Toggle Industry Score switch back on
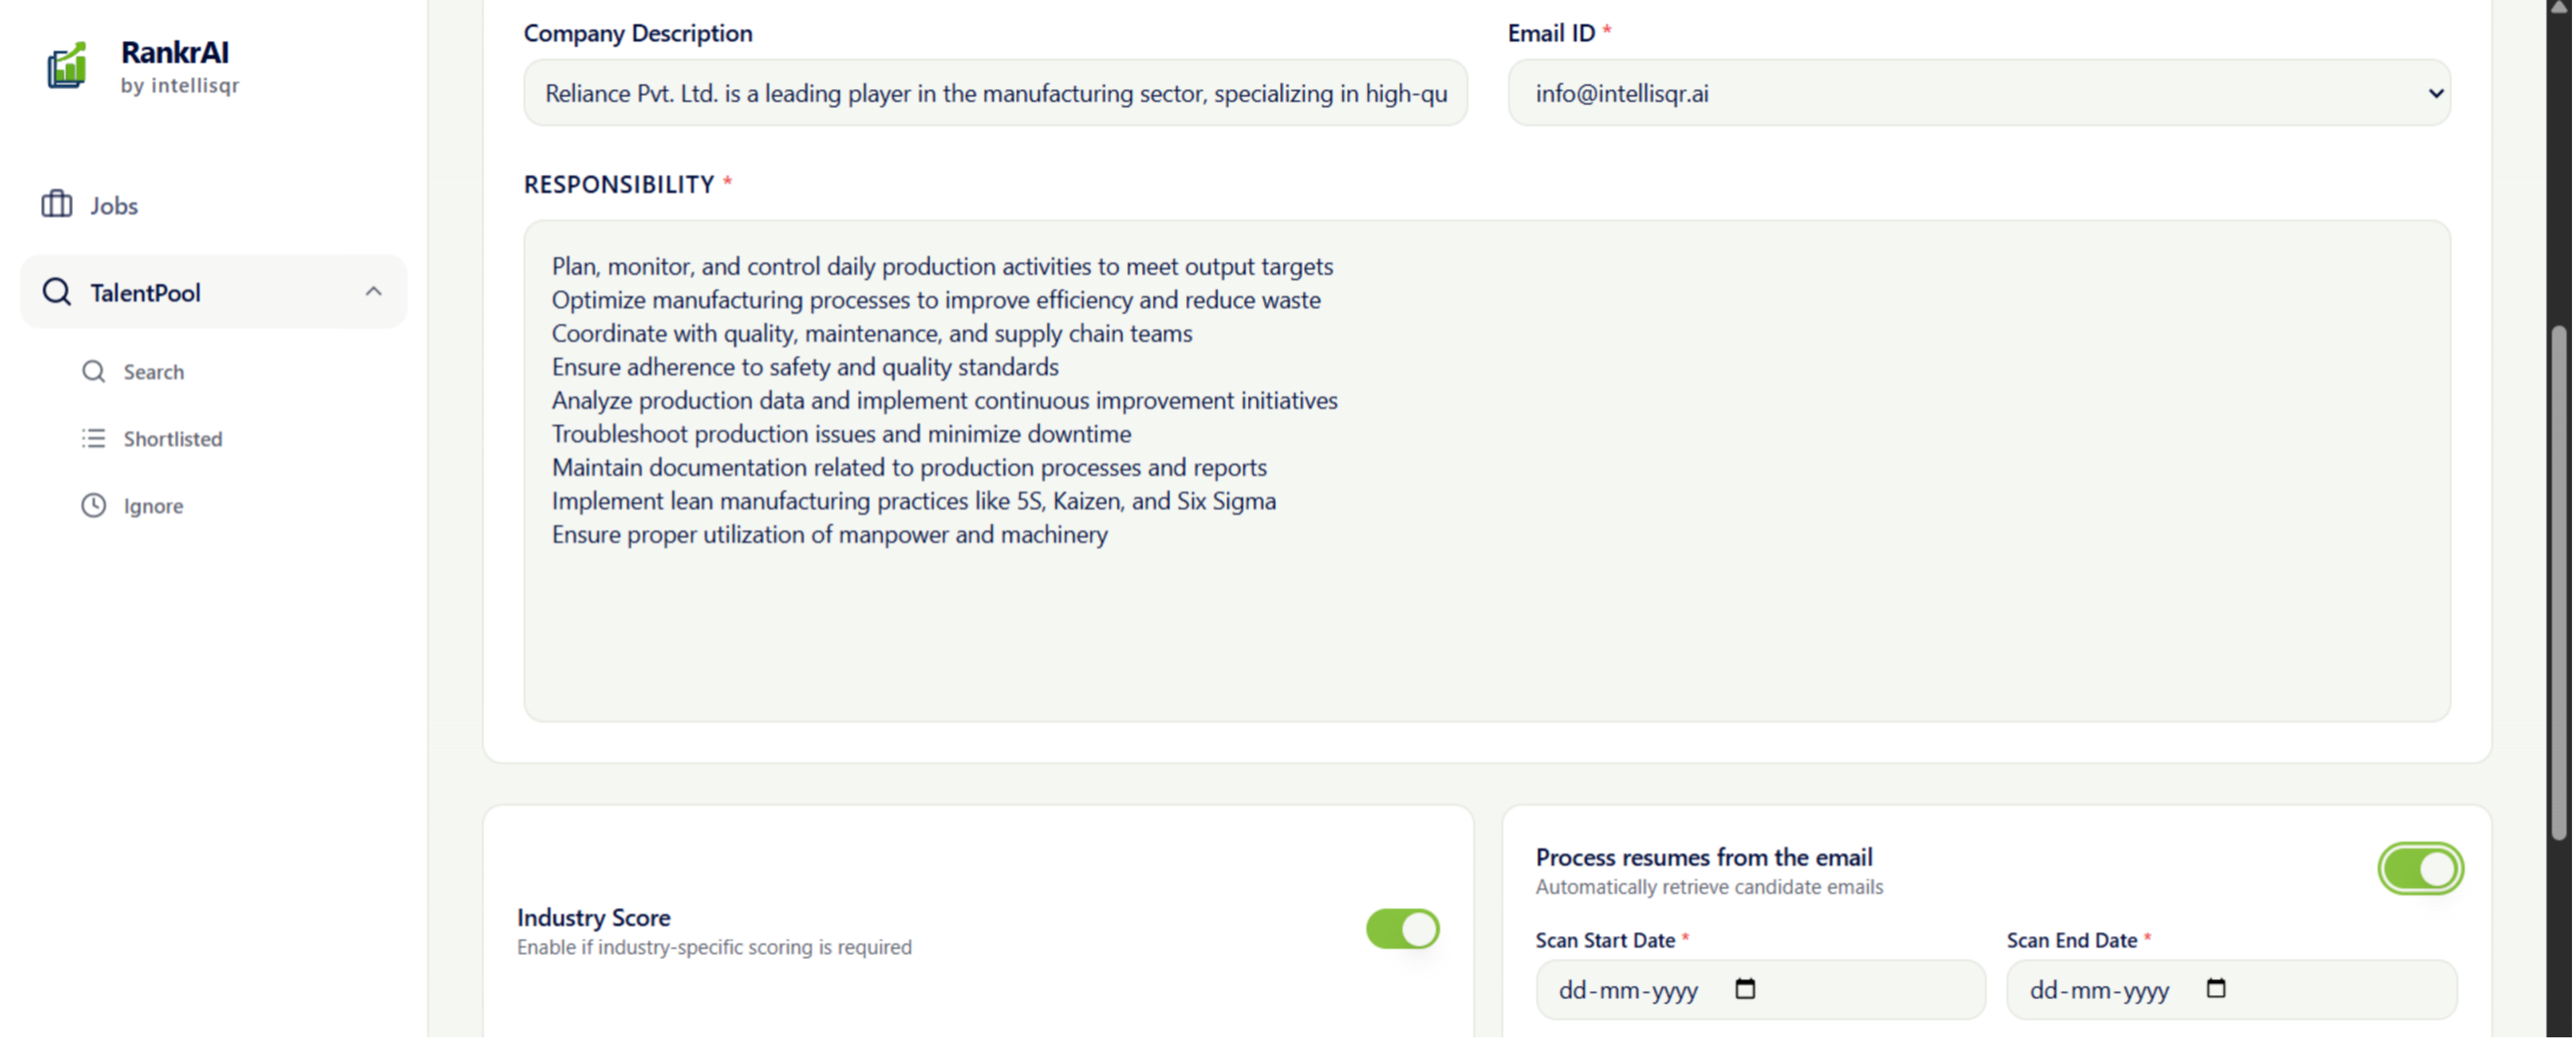The width and height of the screenshot is (2576, 1040). [x=1402, y=929]
